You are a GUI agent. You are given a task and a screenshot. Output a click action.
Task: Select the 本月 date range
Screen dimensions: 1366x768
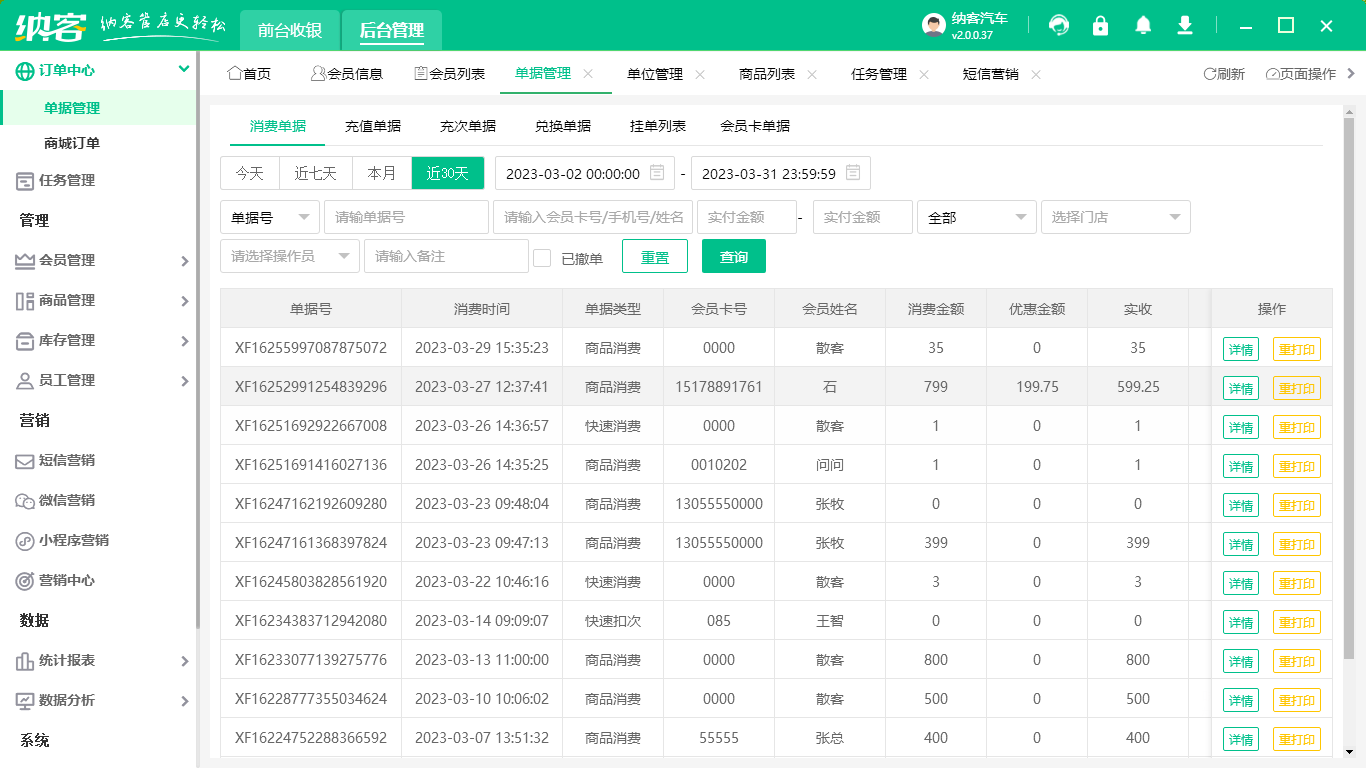coord(382,173)
